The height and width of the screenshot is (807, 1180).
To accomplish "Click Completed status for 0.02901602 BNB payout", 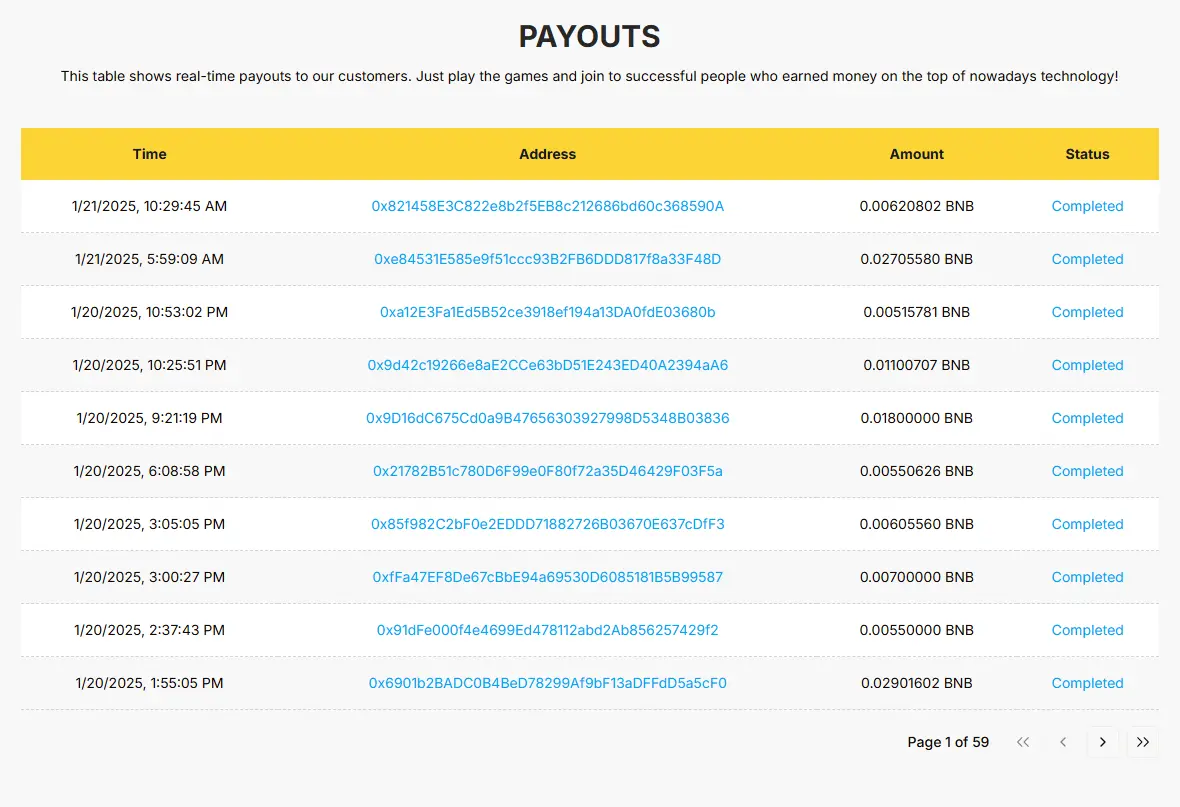I will pyautogui.click(x=1087, y=684).
